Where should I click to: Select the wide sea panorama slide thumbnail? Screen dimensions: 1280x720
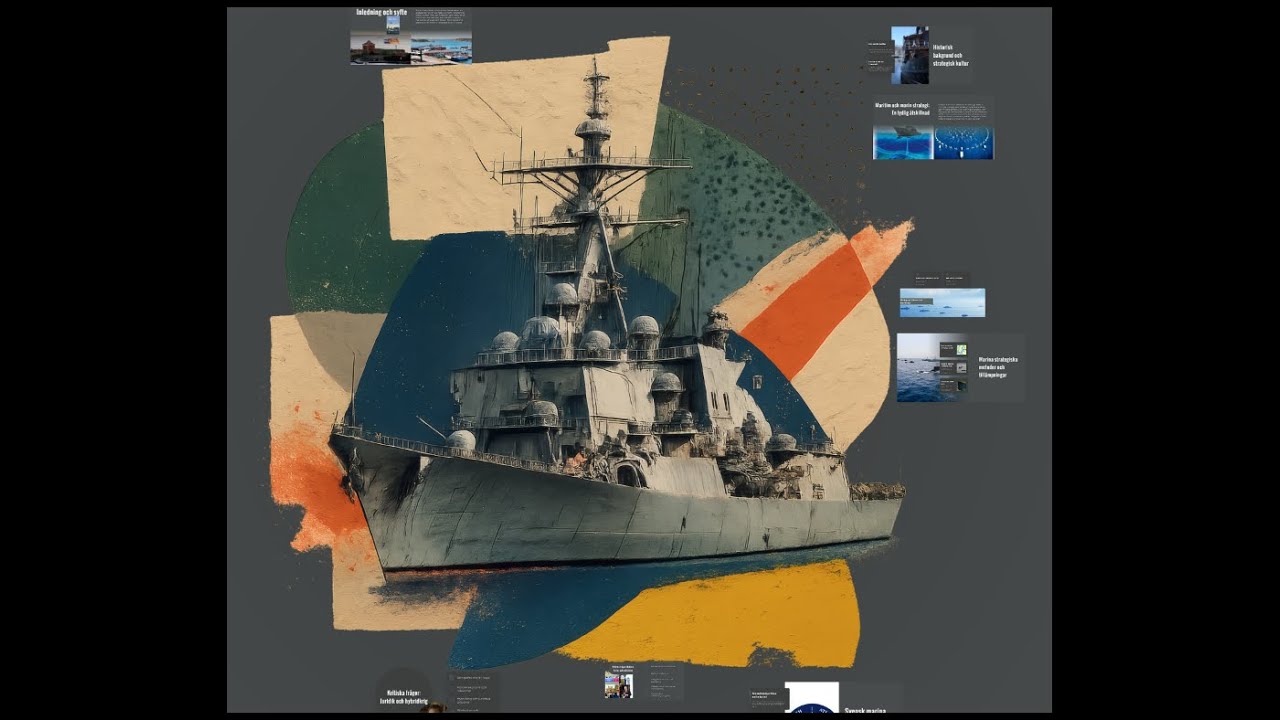(942, 303)
